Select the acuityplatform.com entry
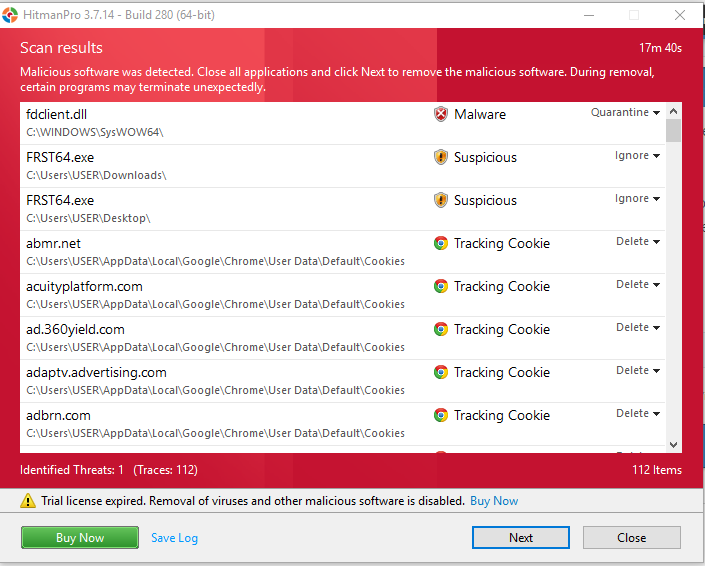Viewport: 705px width, 566px height. click(x=343, y=295)
